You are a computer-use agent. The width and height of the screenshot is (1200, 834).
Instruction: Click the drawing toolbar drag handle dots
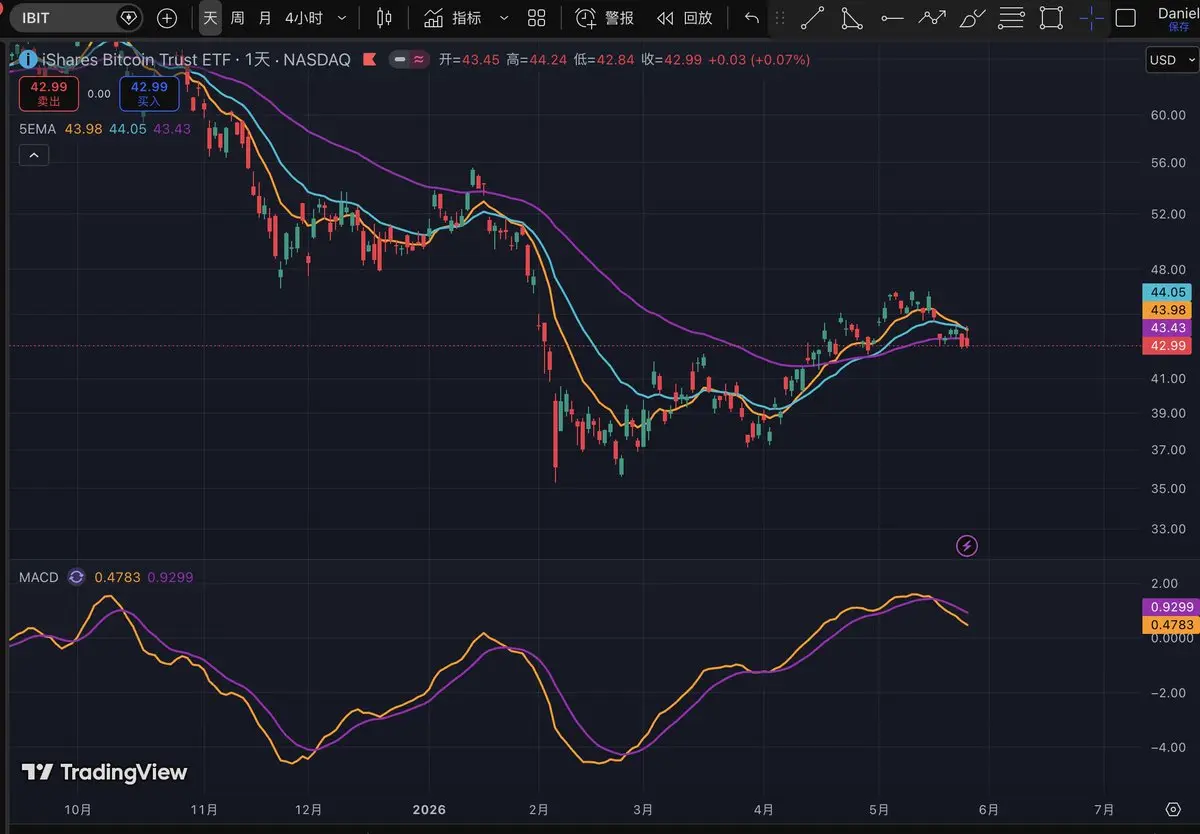[781, 18]
